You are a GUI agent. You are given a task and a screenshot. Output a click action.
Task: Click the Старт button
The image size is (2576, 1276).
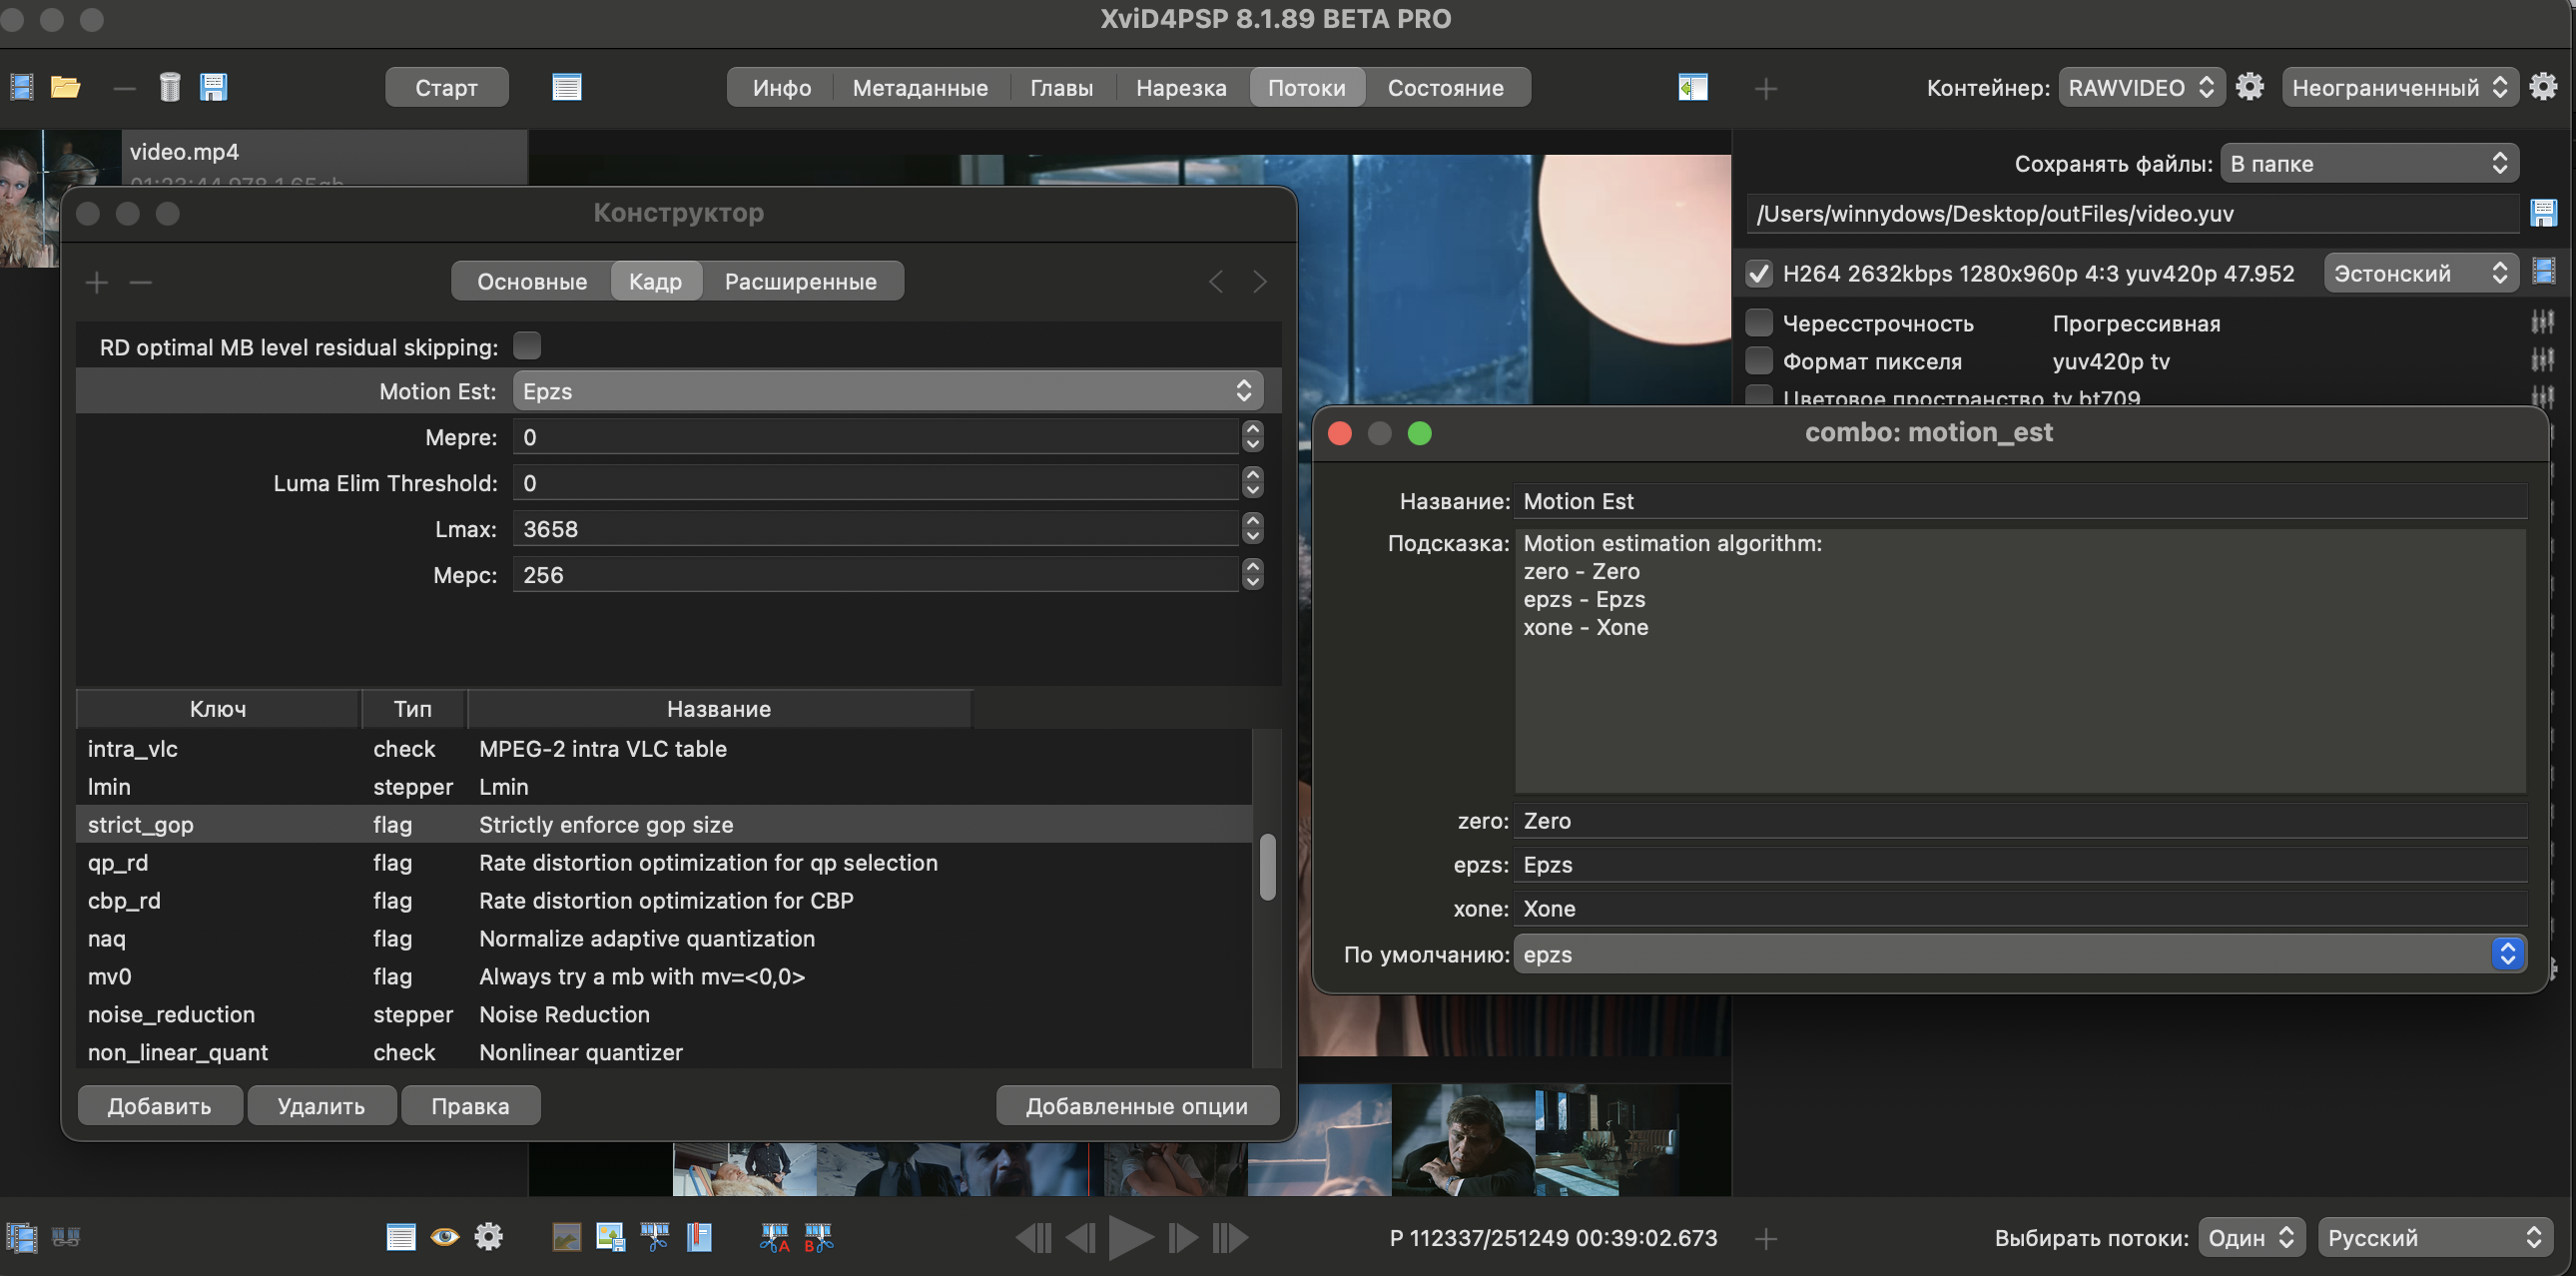(446, 87)
